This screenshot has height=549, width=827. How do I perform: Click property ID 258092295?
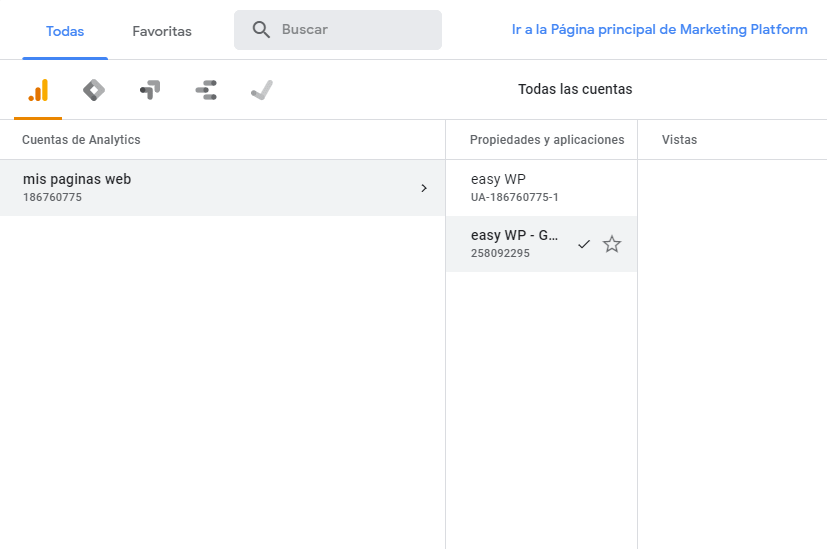[x=500, y=253]
